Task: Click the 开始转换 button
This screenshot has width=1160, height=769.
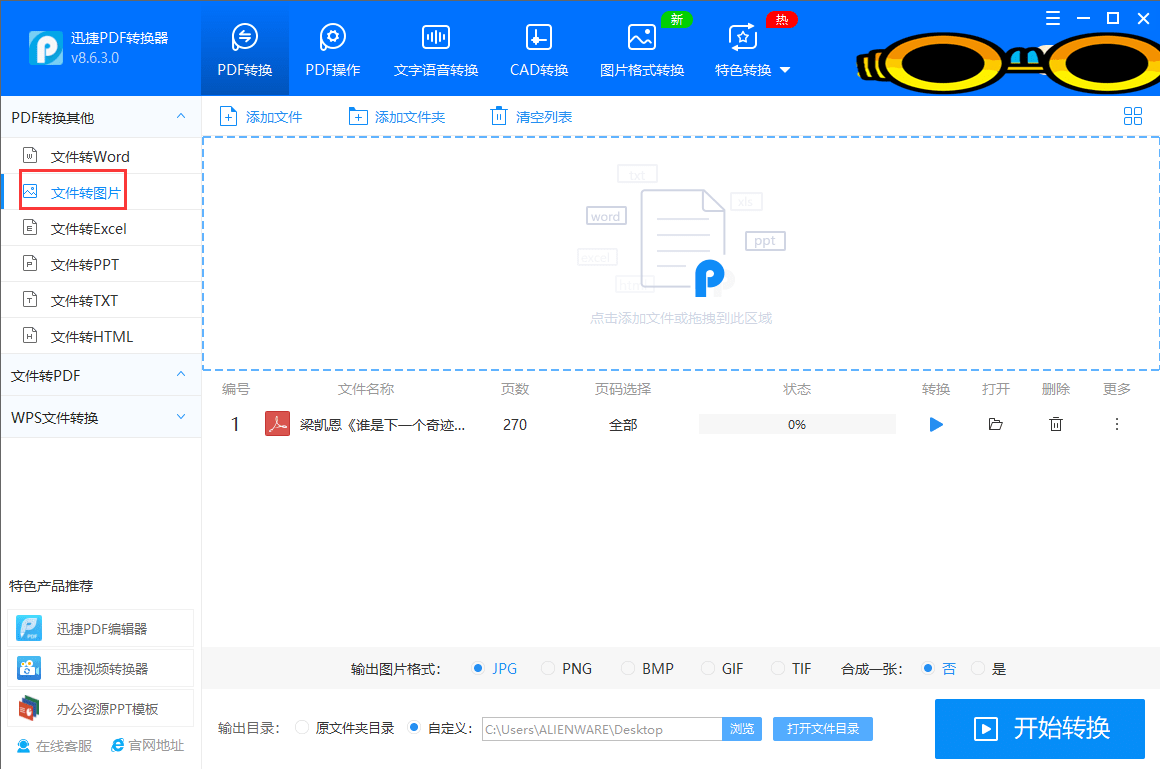Action: [x=1039, y=729]
